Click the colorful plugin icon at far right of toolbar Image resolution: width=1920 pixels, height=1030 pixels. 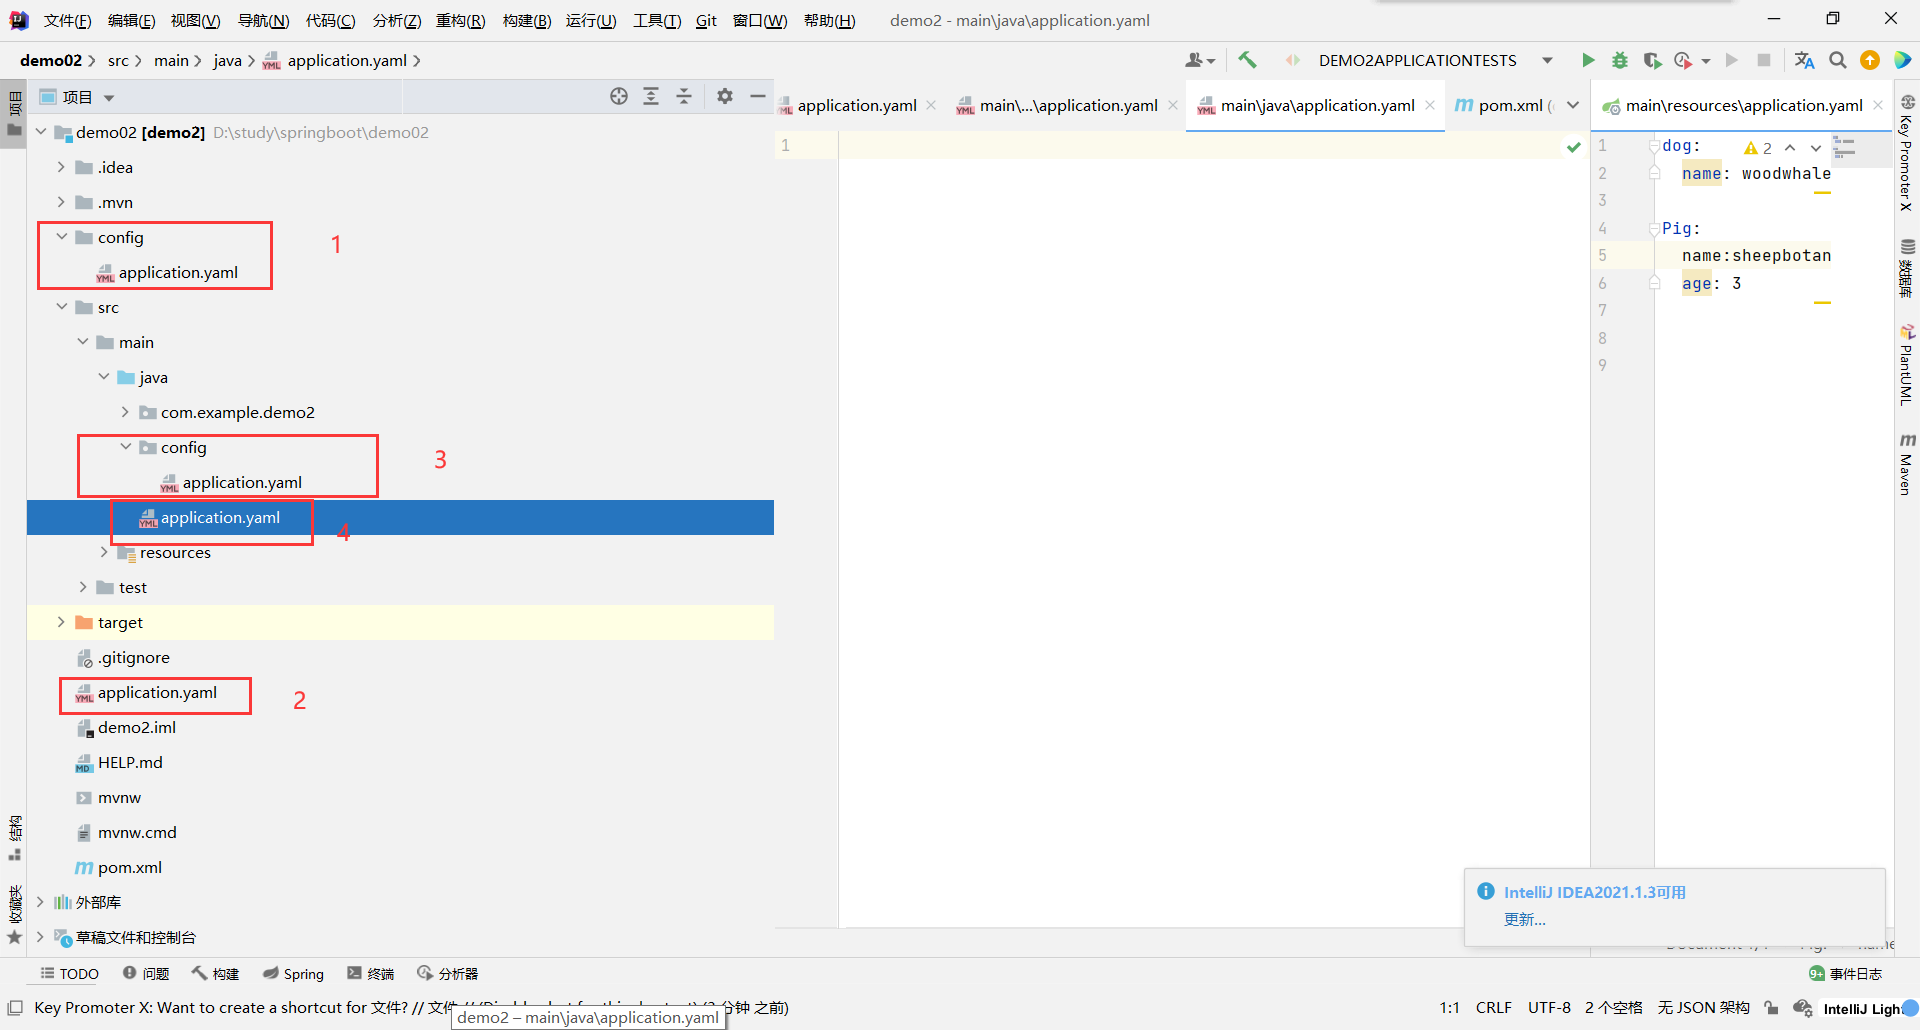coord(1903,60)
